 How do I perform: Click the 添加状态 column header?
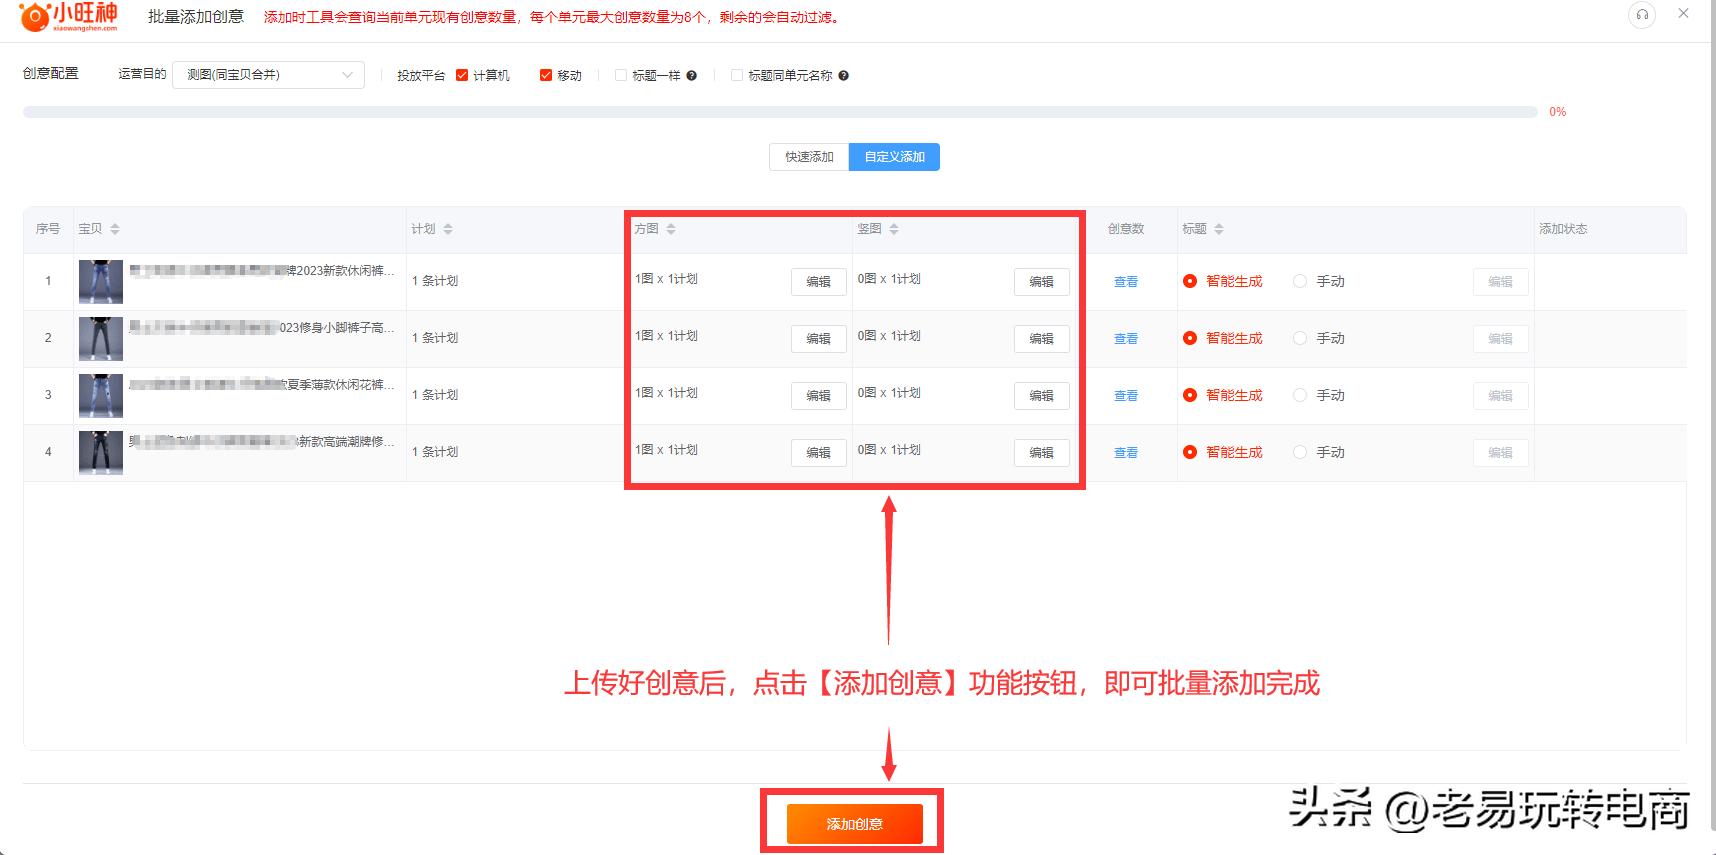(x=1563, y=229)
